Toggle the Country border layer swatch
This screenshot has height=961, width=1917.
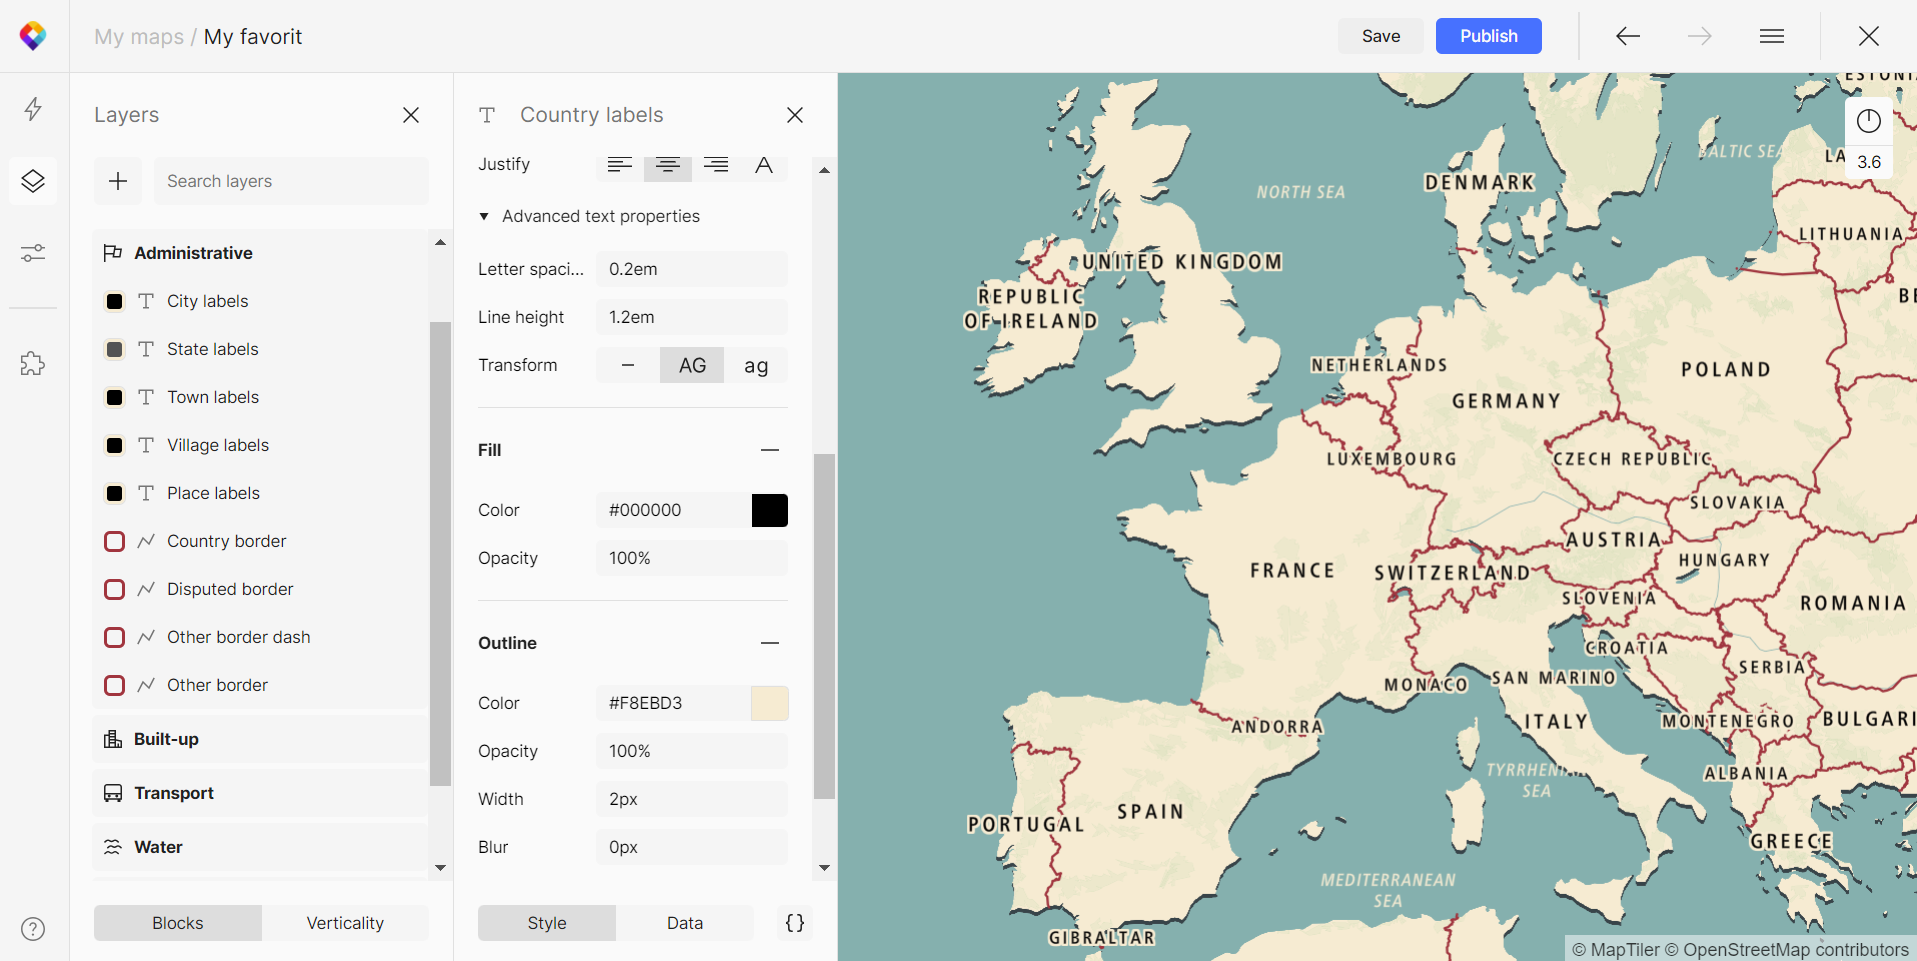(x=115, y=541)
